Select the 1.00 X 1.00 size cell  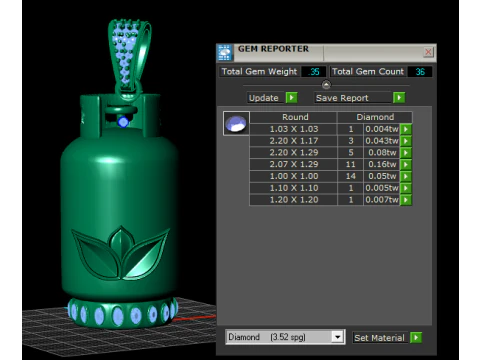(293, 176)
